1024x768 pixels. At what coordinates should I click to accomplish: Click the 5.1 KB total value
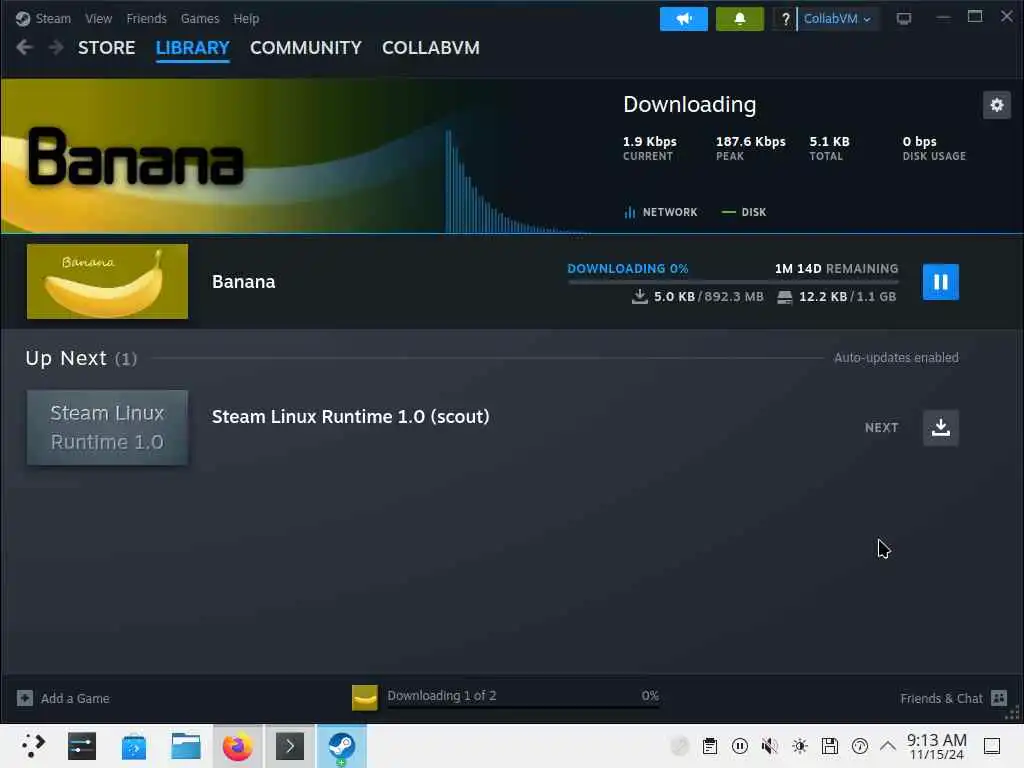click(829, 141)
